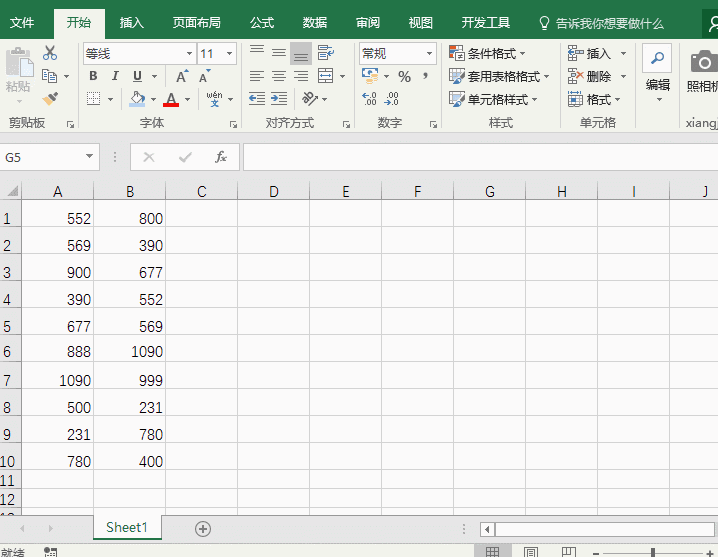718x557 pixels.
Task: Toggle bold formatting
Action: click(93, 76)
